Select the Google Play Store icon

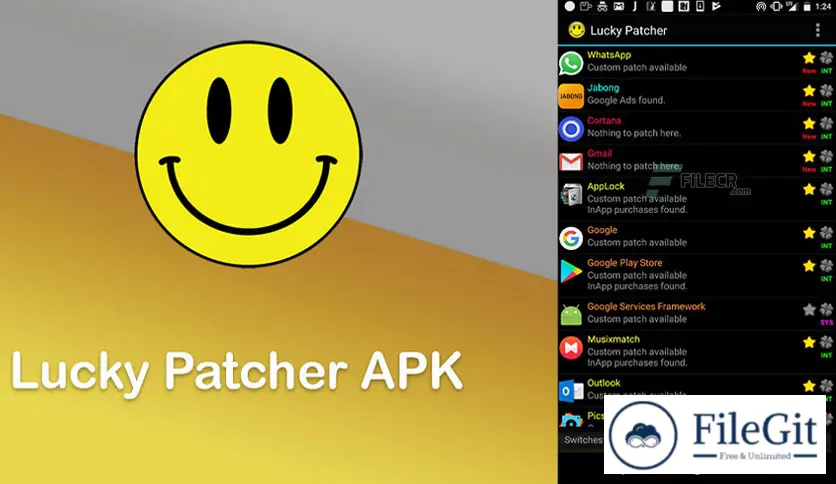(571, 271)
